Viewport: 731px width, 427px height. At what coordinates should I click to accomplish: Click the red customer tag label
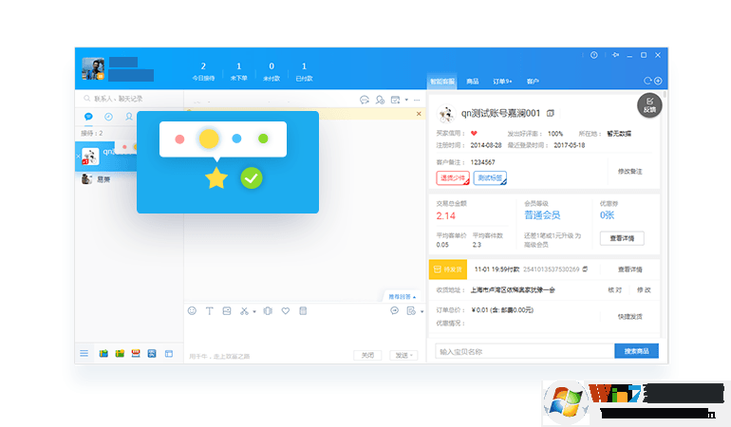(x=453, y=178)
